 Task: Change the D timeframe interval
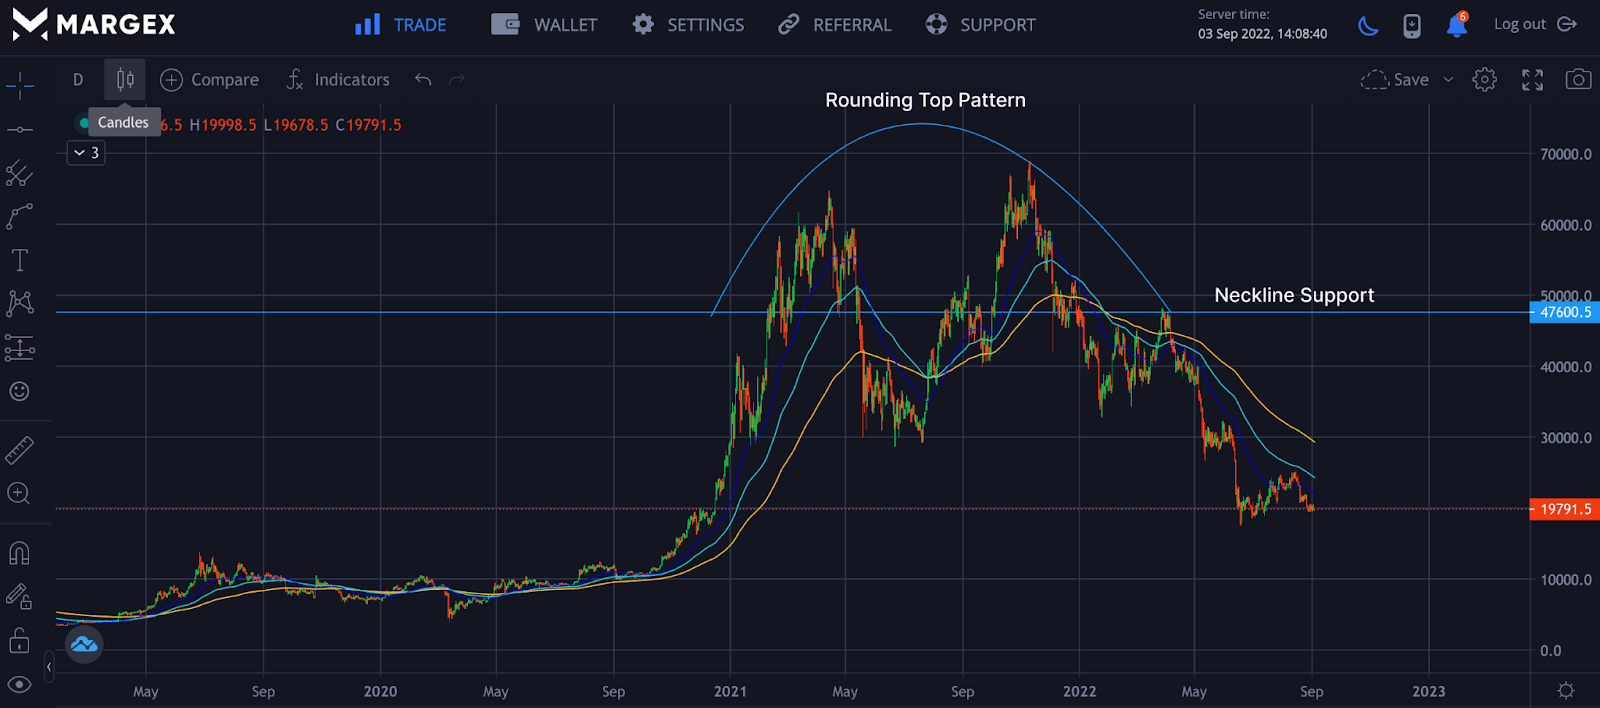pos(78,80)
